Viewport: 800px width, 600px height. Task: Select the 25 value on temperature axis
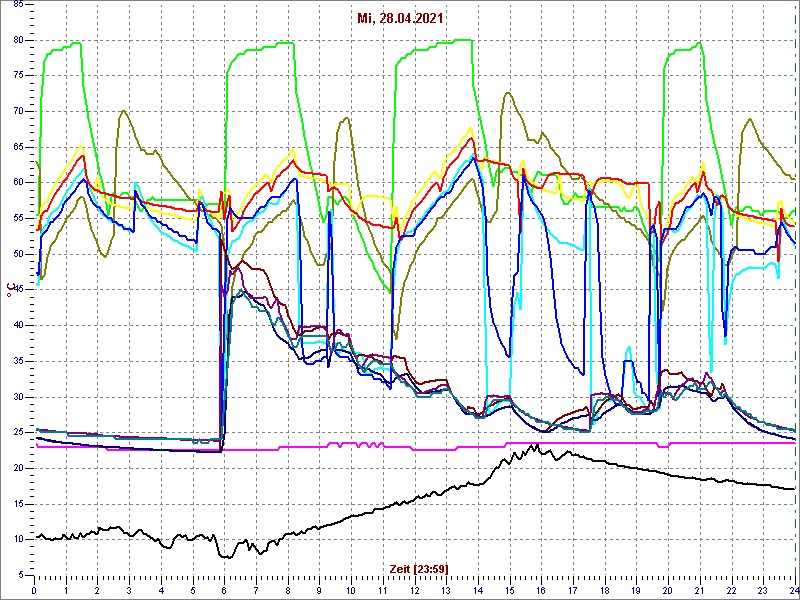pyautogui.click(x=17, y=433)
